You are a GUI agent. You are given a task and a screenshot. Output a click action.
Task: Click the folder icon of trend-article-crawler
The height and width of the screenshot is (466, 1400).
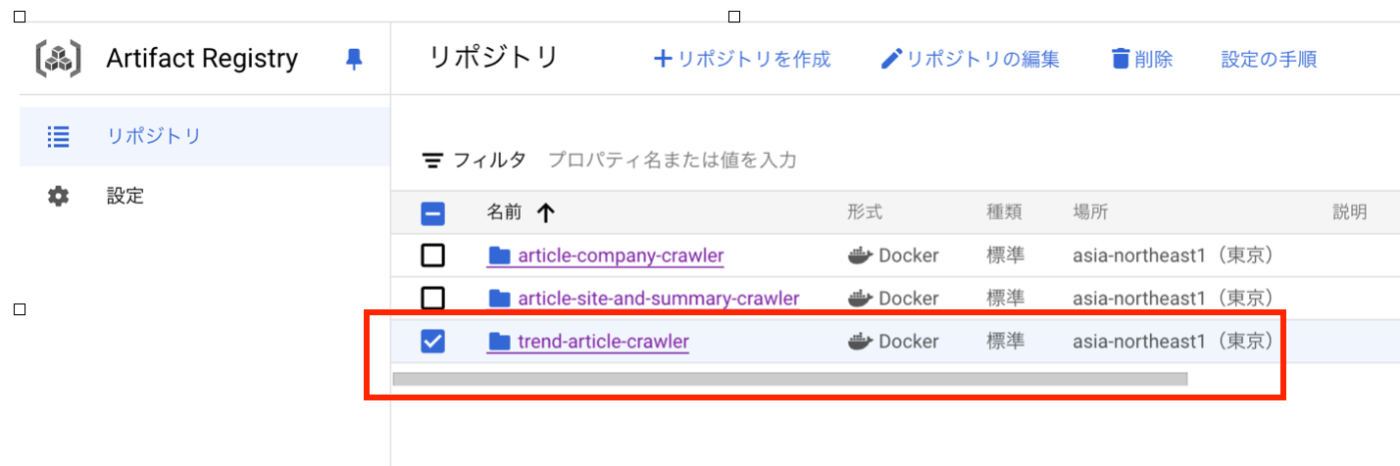[x=499, y=342]
